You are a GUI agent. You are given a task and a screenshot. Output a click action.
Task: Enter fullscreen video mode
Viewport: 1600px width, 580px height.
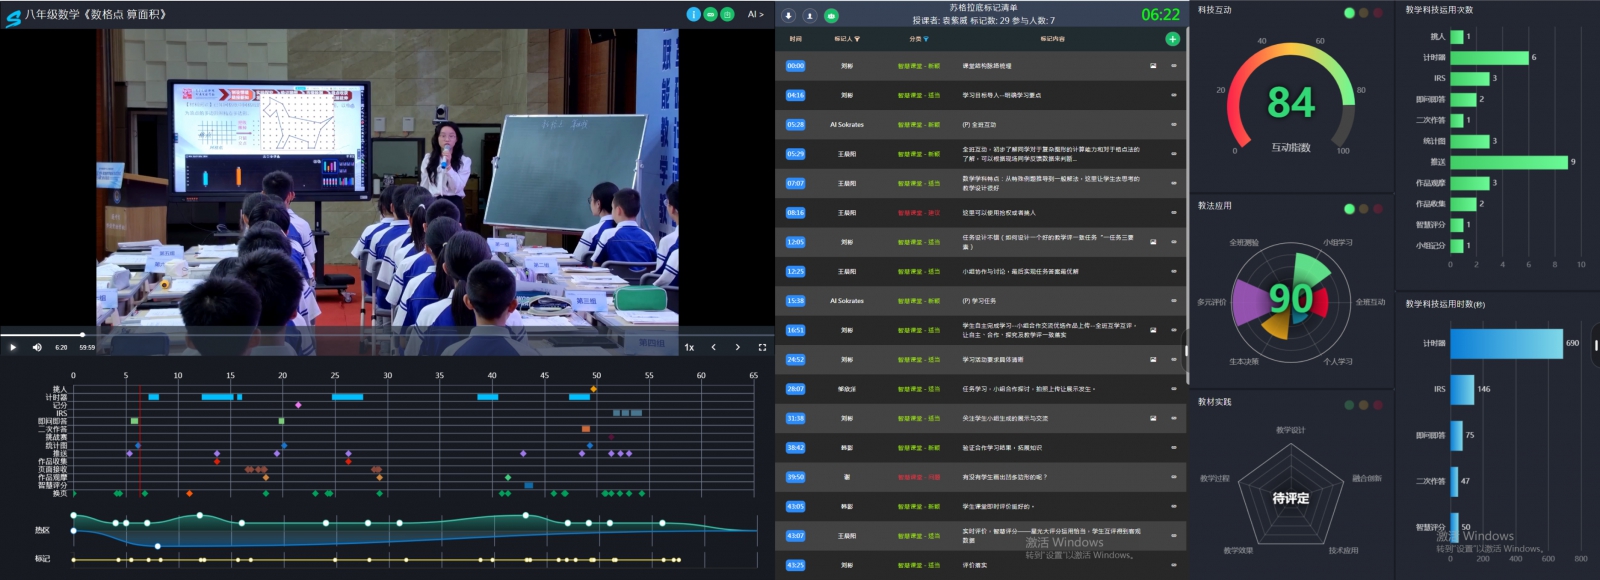click(762, 347)
